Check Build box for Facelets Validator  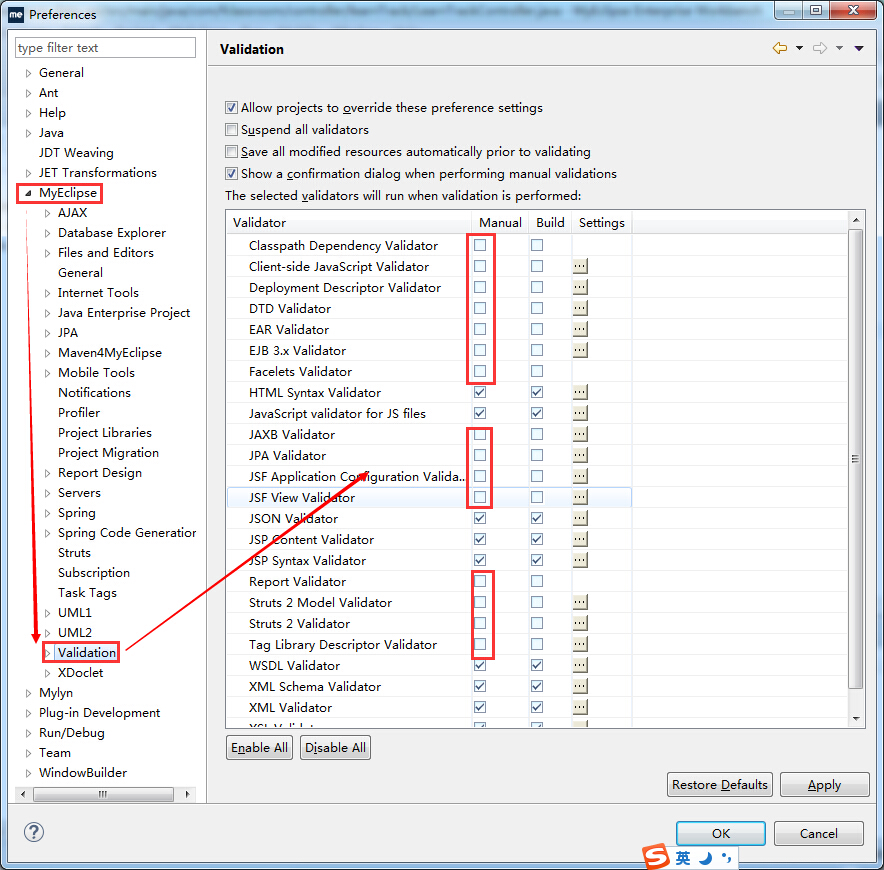click(x=537, y=371)
